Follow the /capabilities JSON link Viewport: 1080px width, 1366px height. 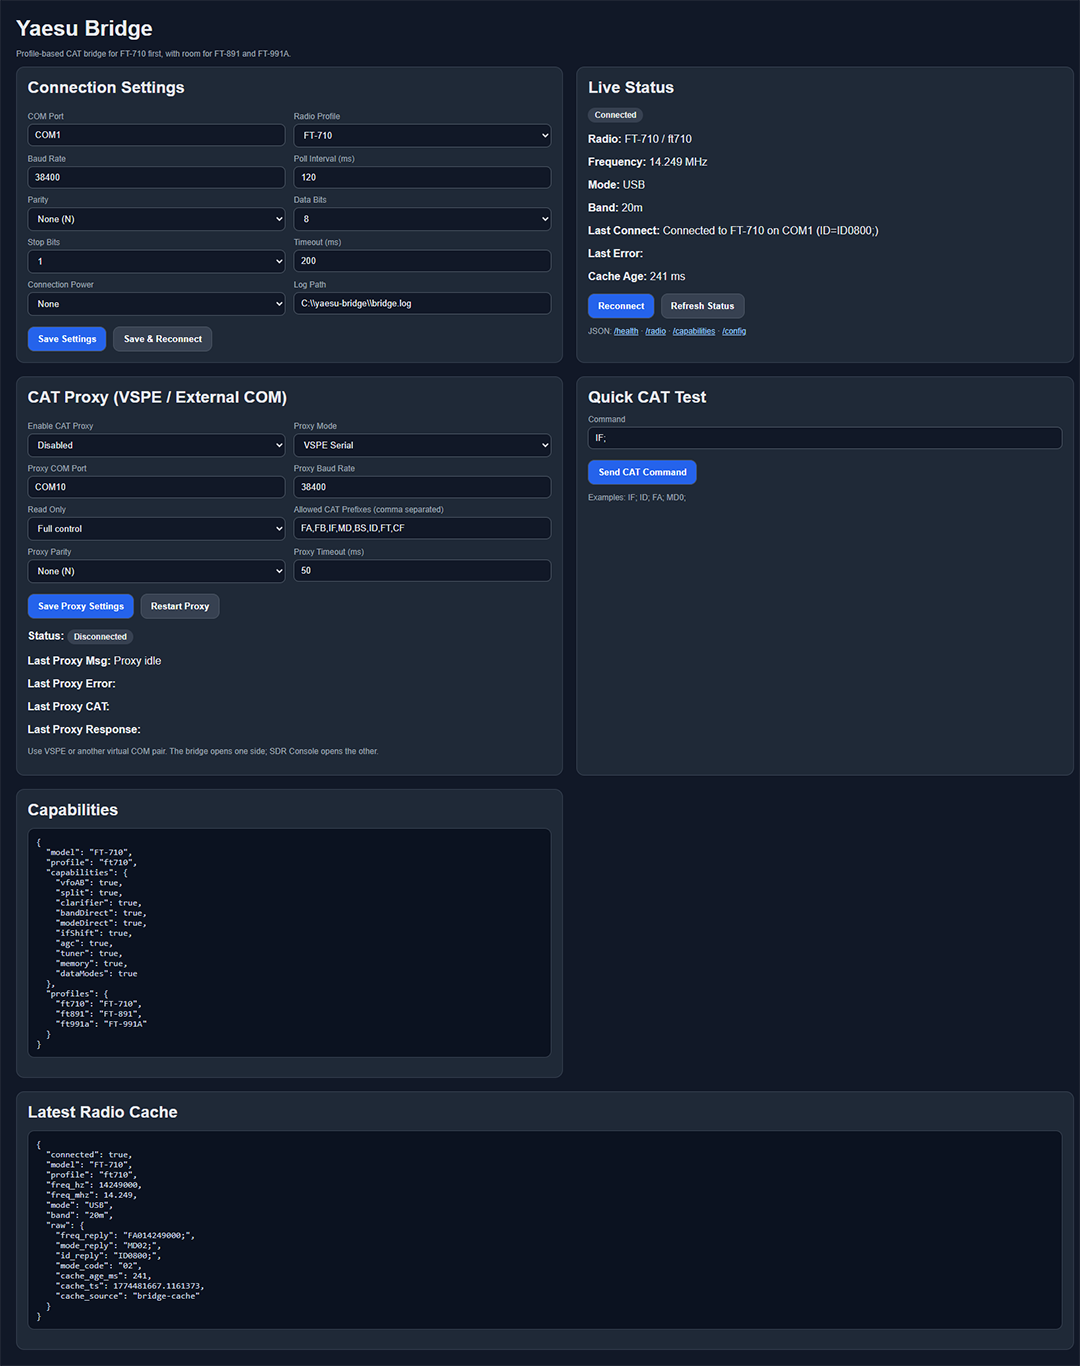click(x=694, y=331)
